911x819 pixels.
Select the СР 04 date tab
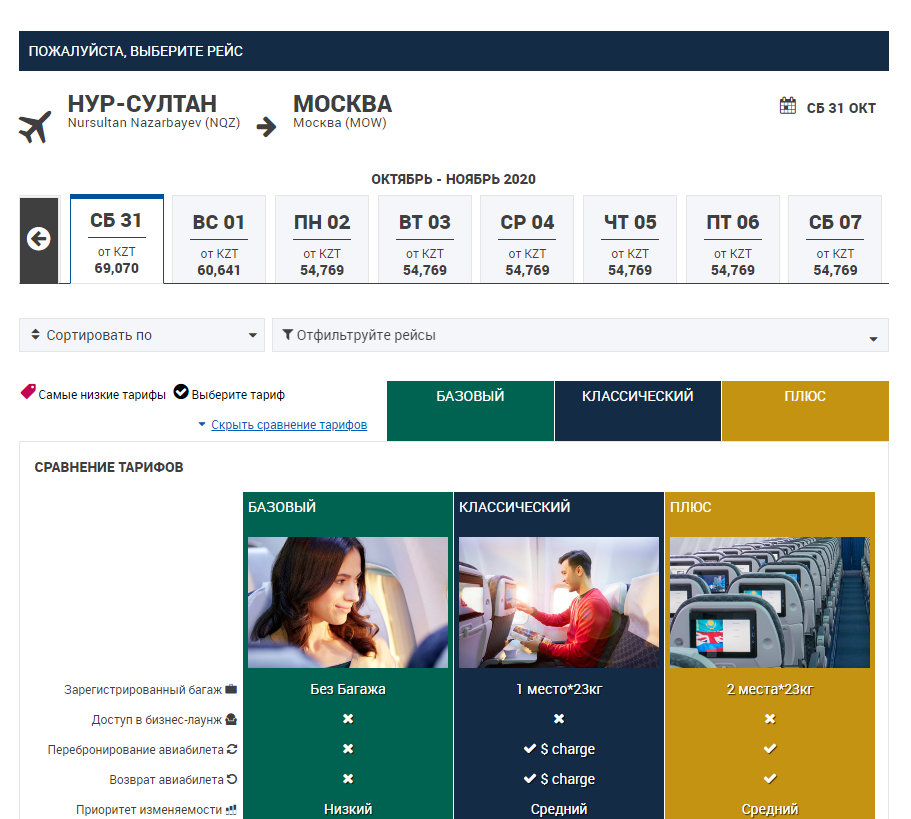(527, 240)
